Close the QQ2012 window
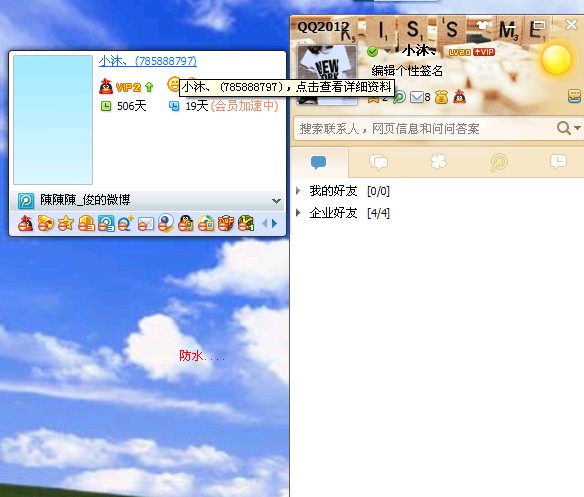Viewport: 584px width, 497px height. pos(571,25)
